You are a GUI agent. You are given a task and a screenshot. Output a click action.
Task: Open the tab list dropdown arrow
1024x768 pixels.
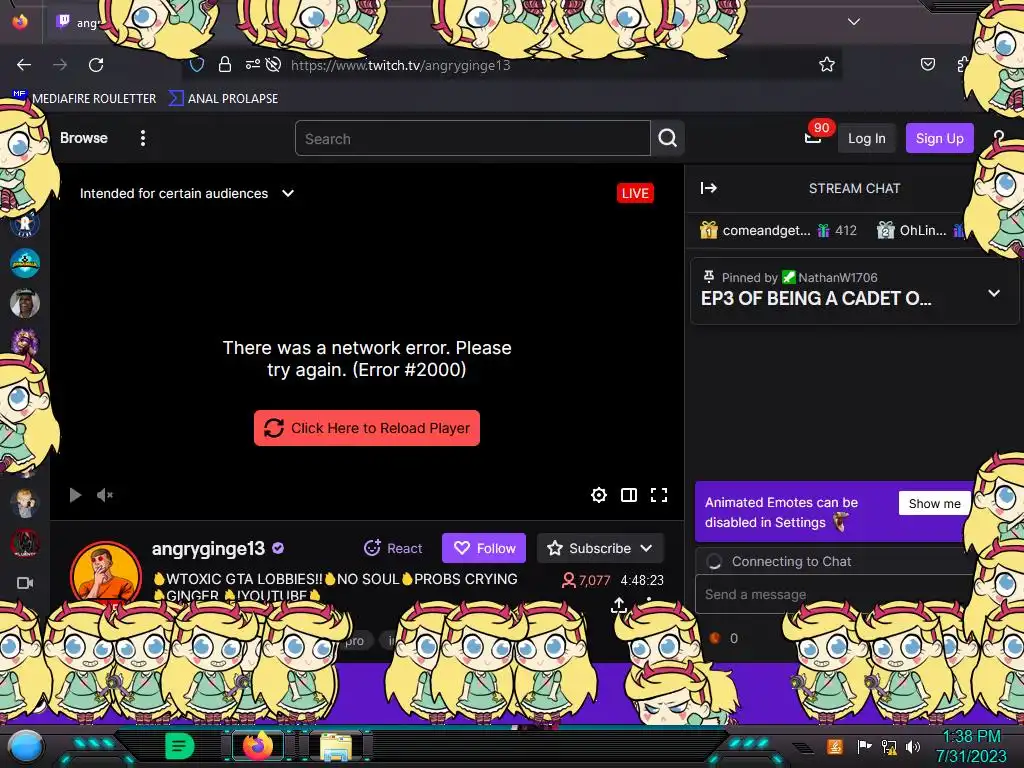[854, 22]
